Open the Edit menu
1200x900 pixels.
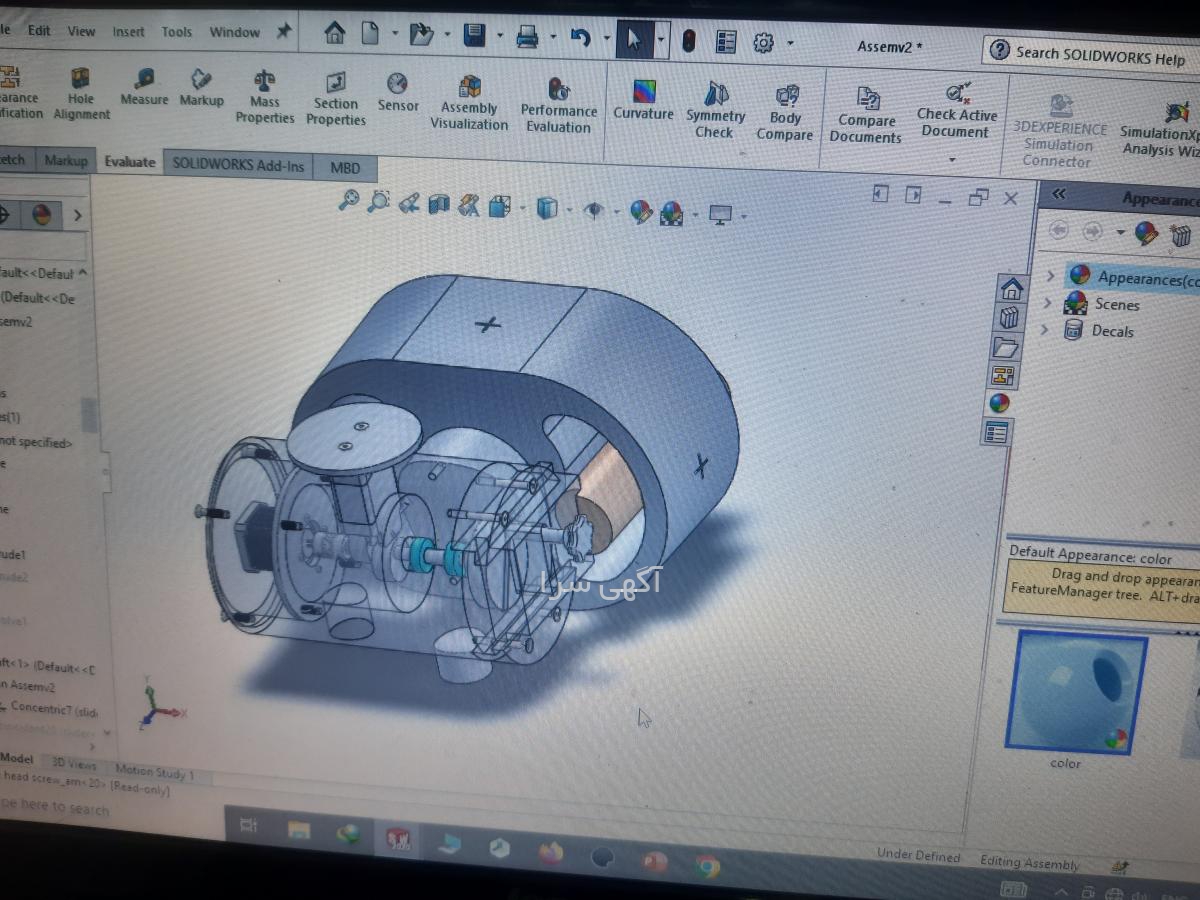(x=39, y=30)
